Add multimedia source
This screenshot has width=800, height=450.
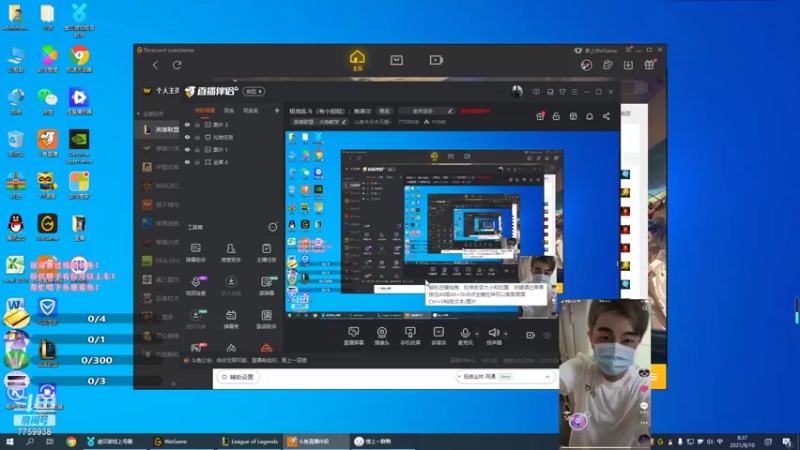[x=439, y=336]
